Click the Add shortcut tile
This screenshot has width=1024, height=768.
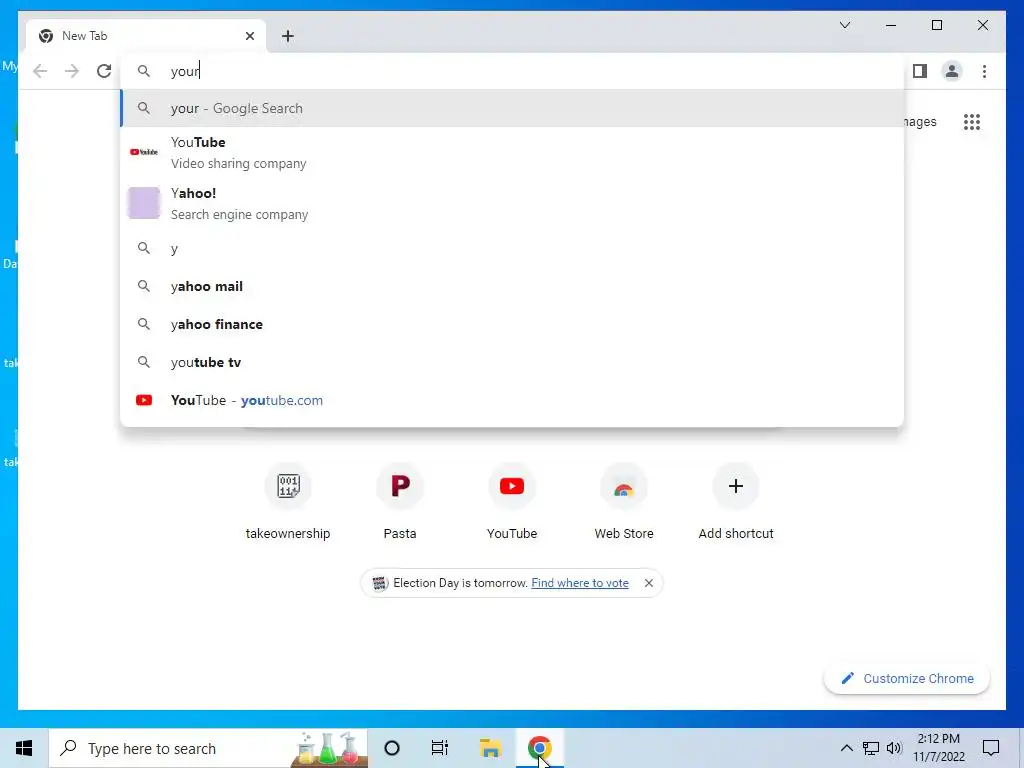pyautogui.click(x=736, y=502)
